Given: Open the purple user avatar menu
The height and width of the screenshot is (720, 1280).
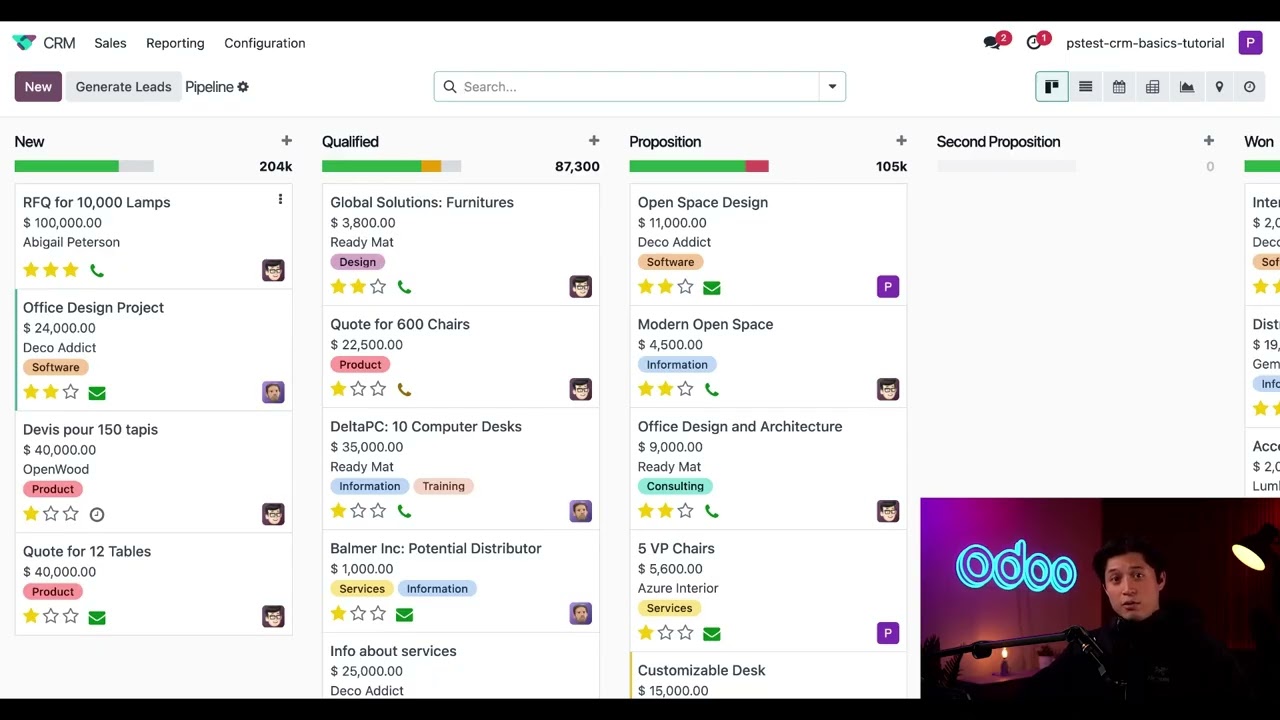Looking at the screenshot, I should tap(1250, 43).
